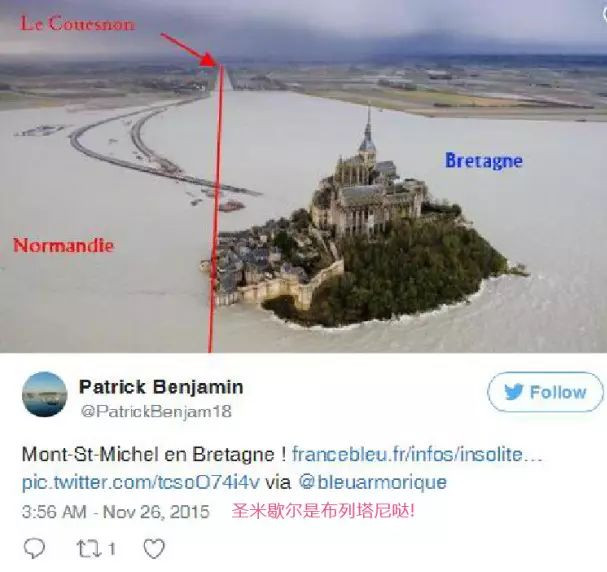607x572 pixels.
Task: Click the retweet arrows icon
Action: click(x=89, y=548)
